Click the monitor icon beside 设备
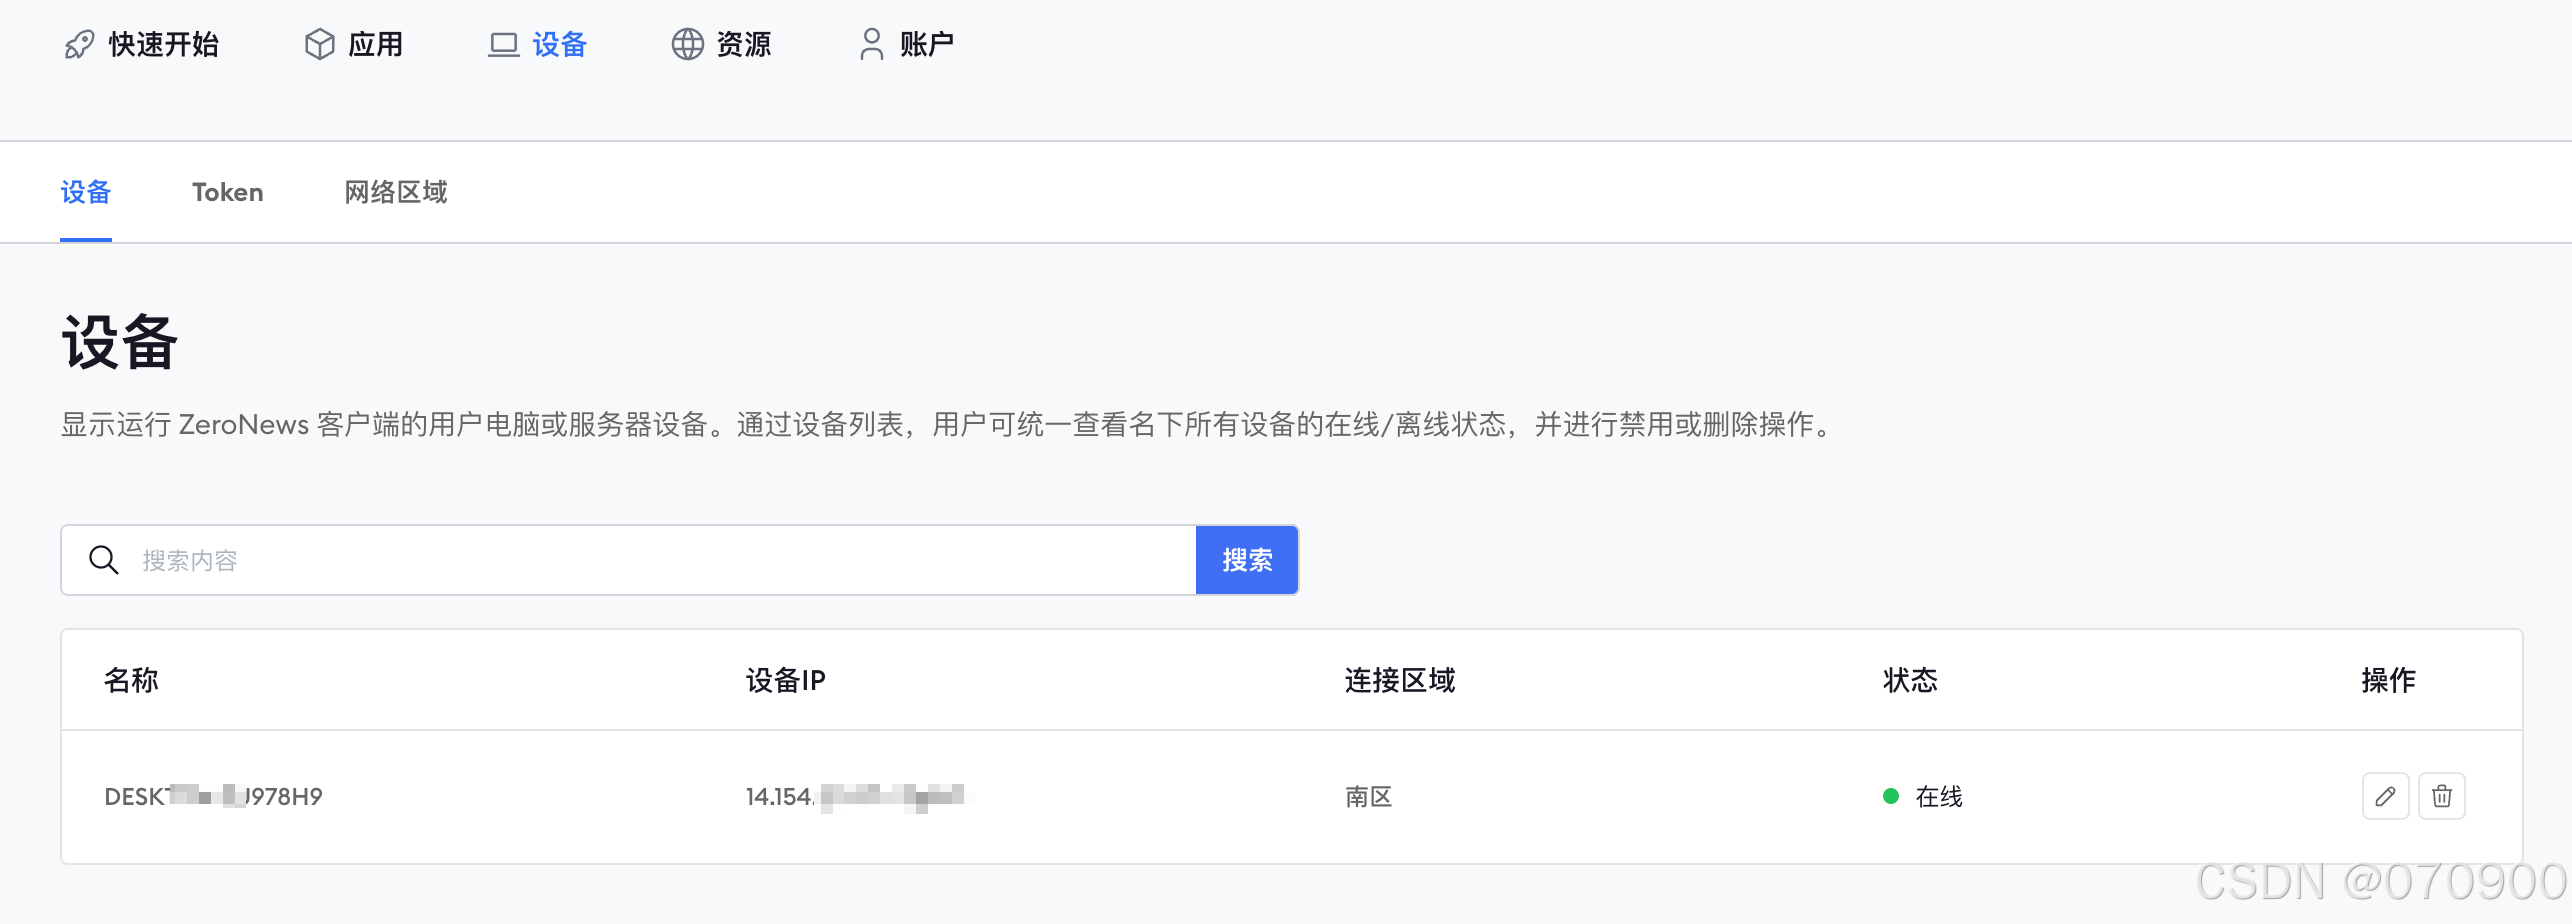This screenshot has height=924, width=2572. [x=503, y=44]
